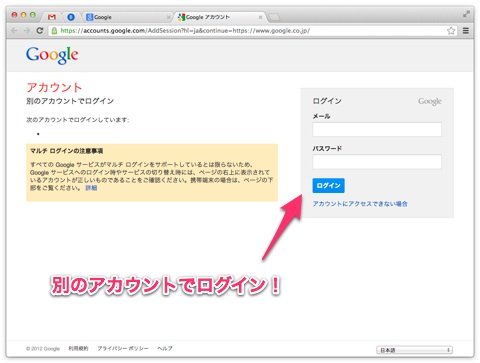Image resolution: width=480 pixels, height=363 pixels.
Task: Open a new browser tab
Action: 274,17
